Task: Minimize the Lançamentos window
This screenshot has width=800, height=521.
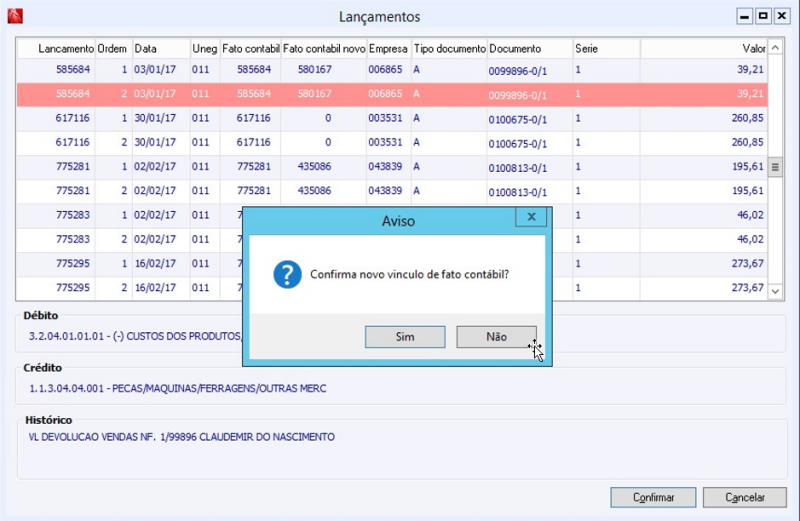Action: point(744,16)
